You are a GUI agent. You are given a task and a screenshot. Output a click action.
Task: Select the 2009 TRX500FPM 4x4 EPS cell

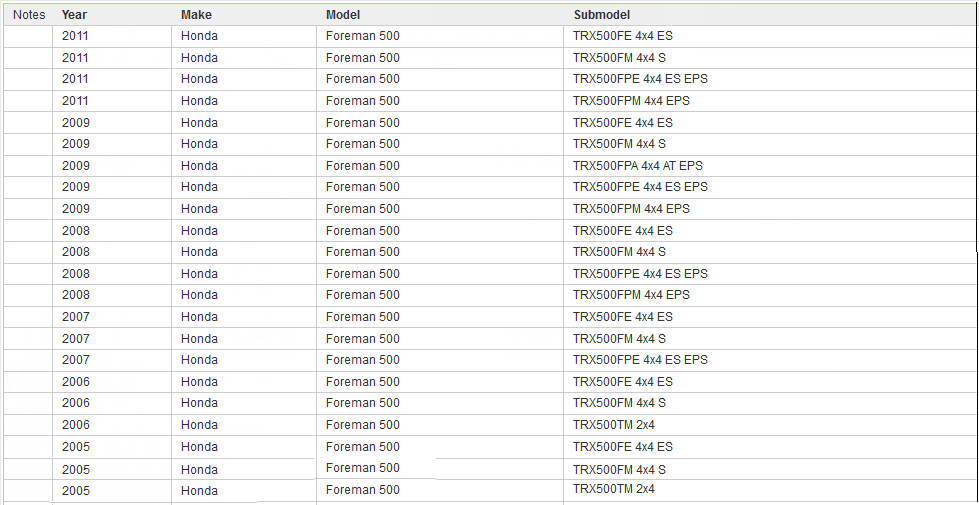630,209
